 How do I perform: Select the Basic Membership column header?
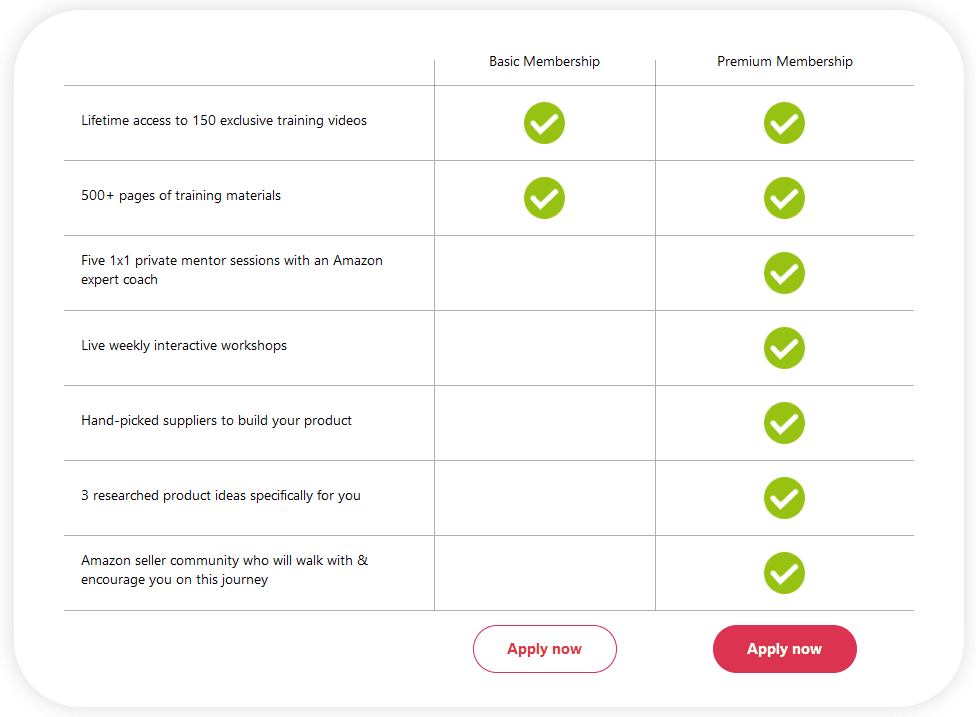click(x=544, y=61)
